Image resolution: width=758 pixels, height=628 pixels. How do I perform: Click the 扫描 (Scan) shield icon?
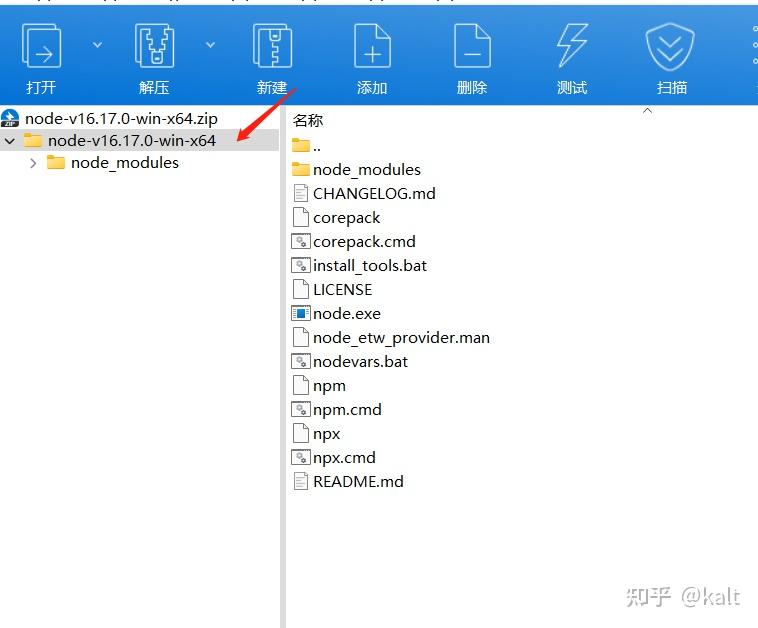[x=670, y=46]
